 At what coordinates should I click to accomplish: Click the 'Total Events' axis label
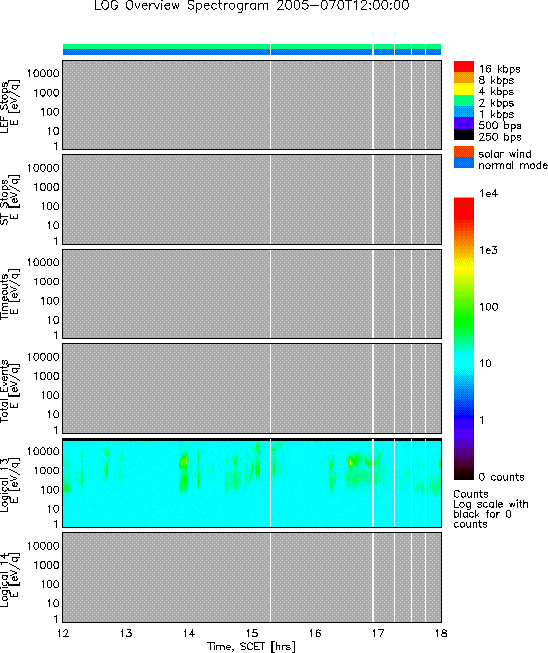tap(5, 391)
